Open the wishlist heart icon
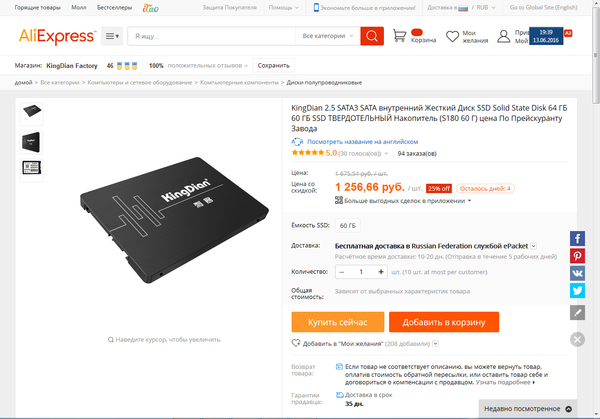Image resolution: width=600 pixels, height=419 pixels. [x=452, y=36]
